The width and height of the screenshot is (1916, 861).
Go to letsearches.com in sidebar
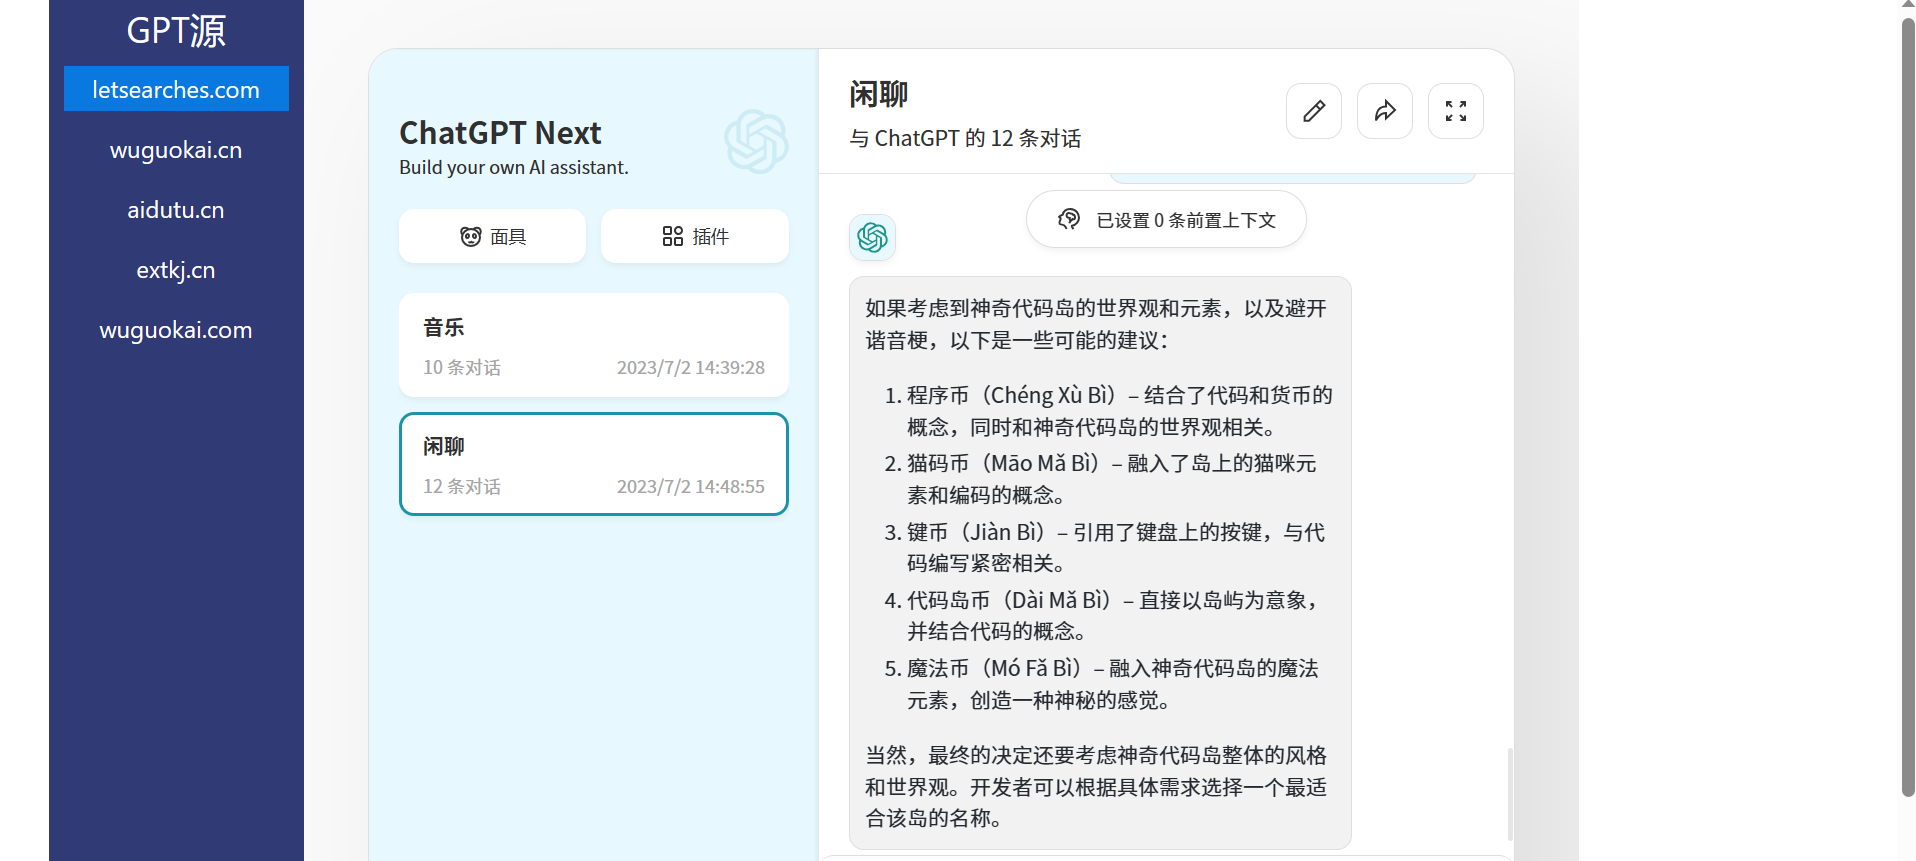tap(176, 89)
